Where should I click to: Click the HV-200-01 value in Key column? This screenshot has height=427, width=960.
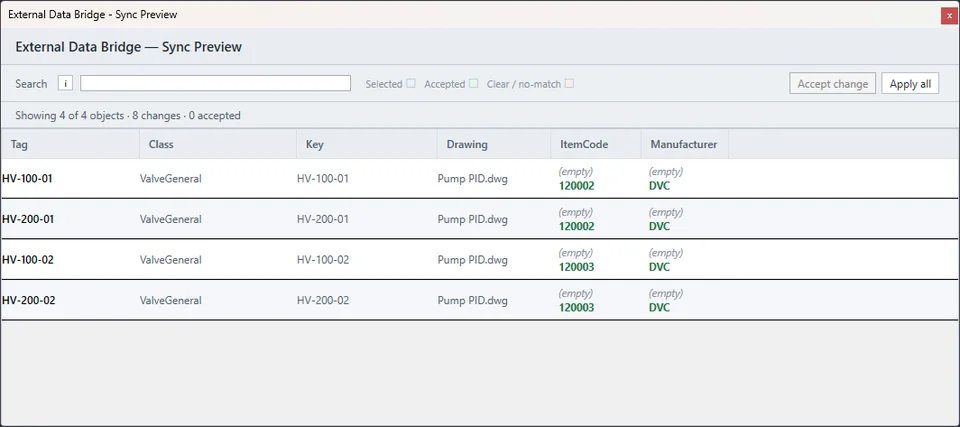(x=323, y=219)
